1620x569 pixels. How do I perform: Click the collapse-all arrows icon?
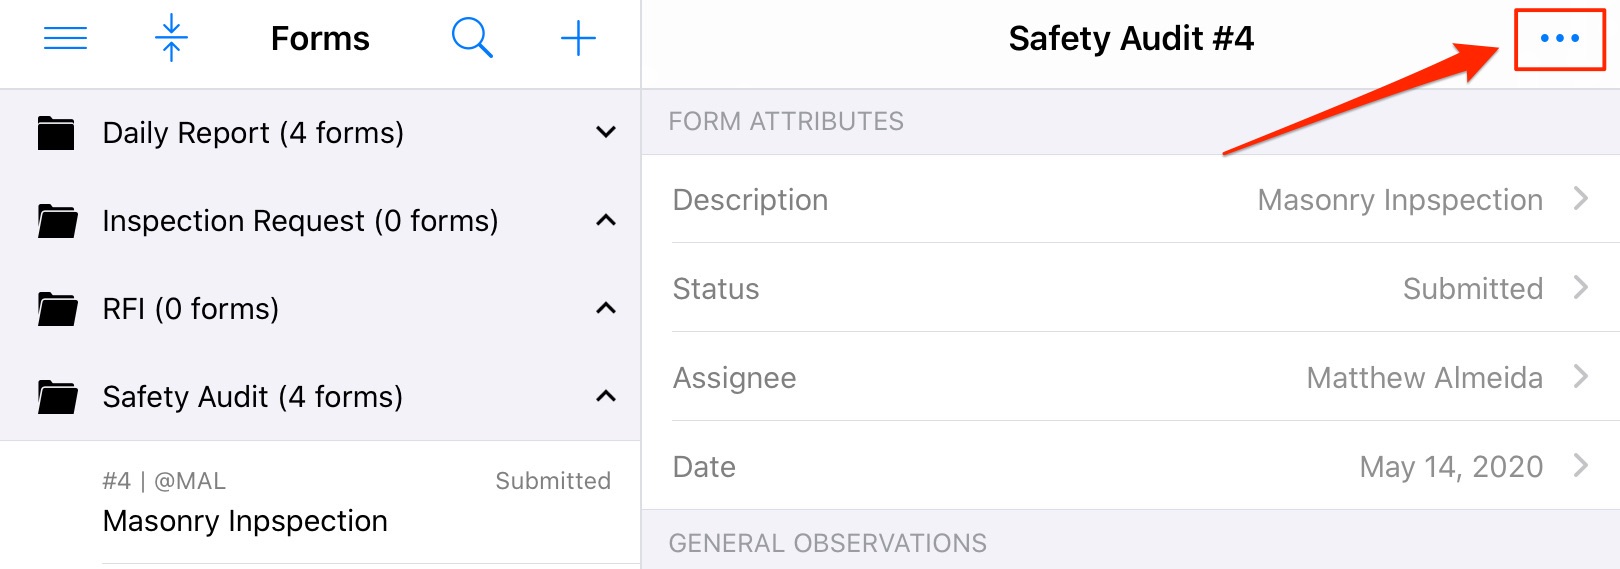click(x=171, y=39)
